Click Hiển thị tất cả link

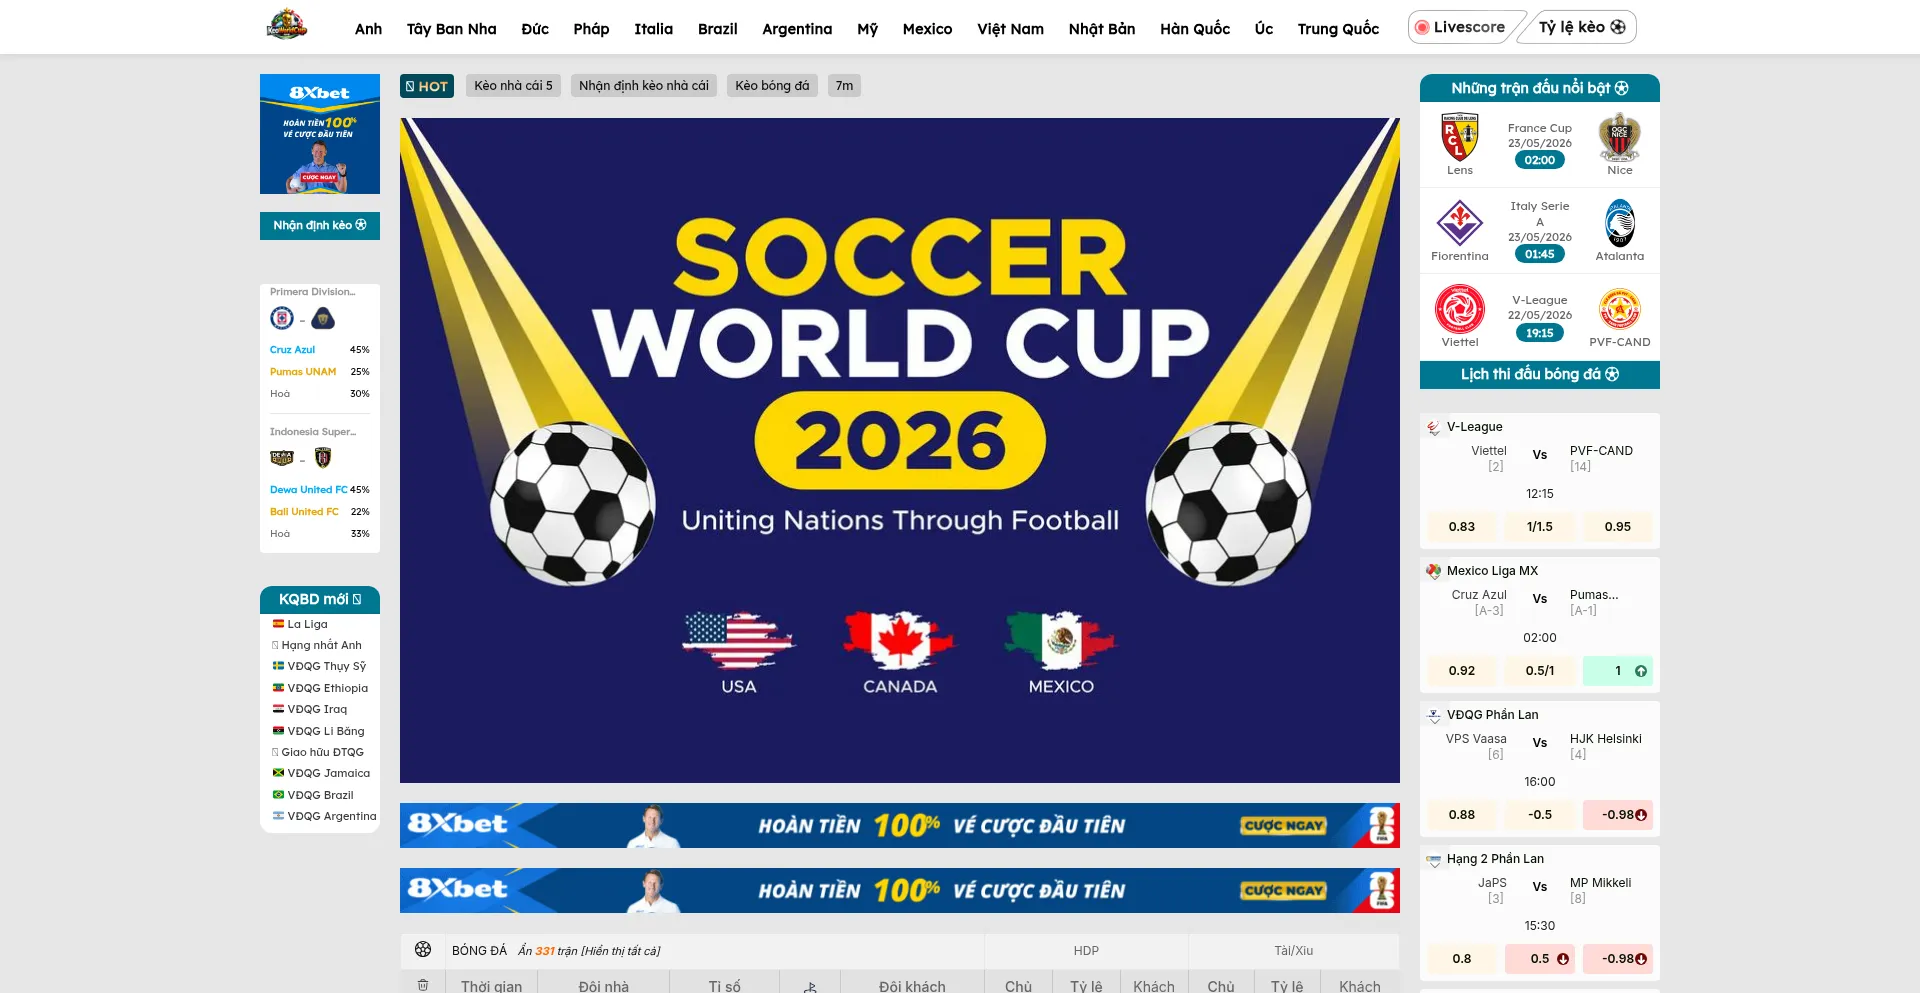pos(620,951)
